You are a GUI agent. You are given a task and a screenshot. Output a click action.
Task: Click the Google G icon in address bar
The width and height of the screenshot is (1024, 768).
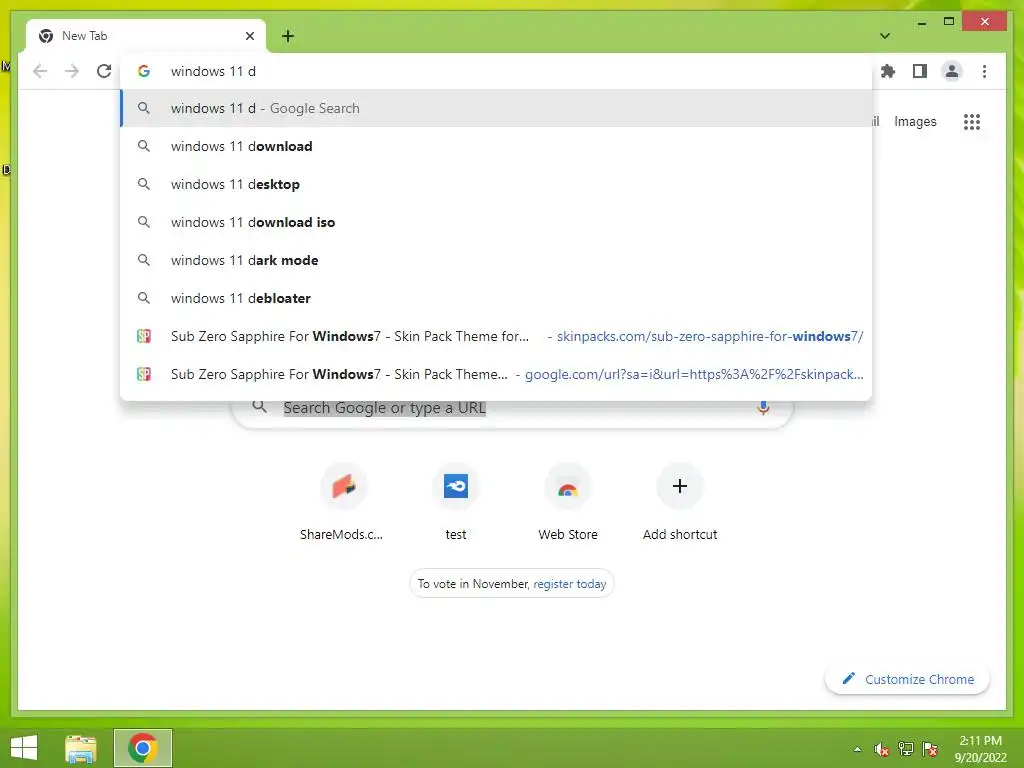click(x=144, y=71)
